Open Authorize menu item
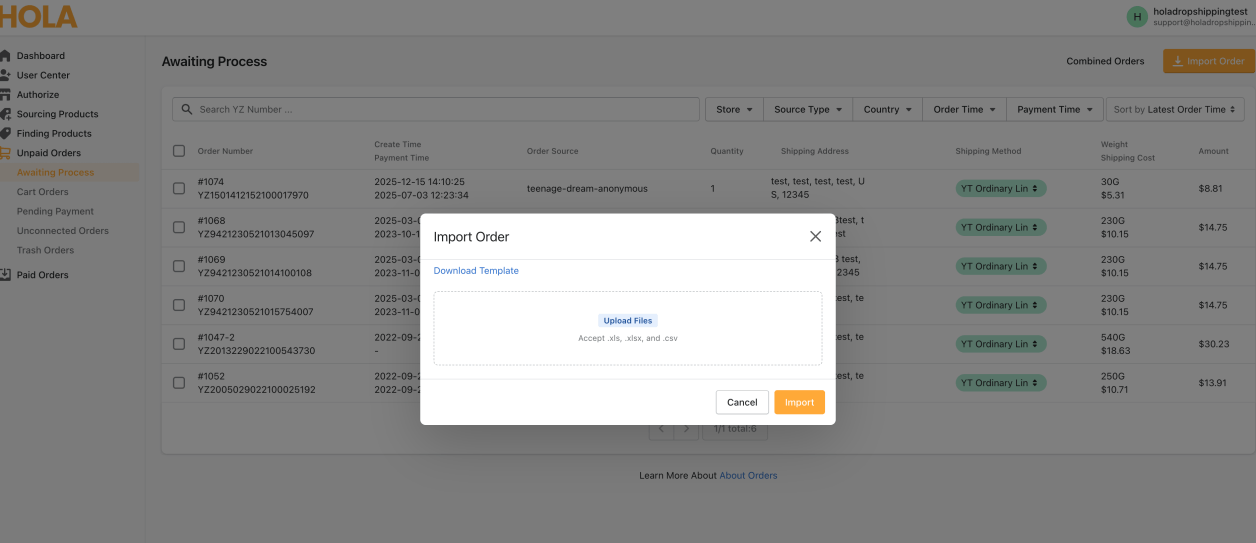The height and width of the screenshot is (543, 1256). pos(38,95)
